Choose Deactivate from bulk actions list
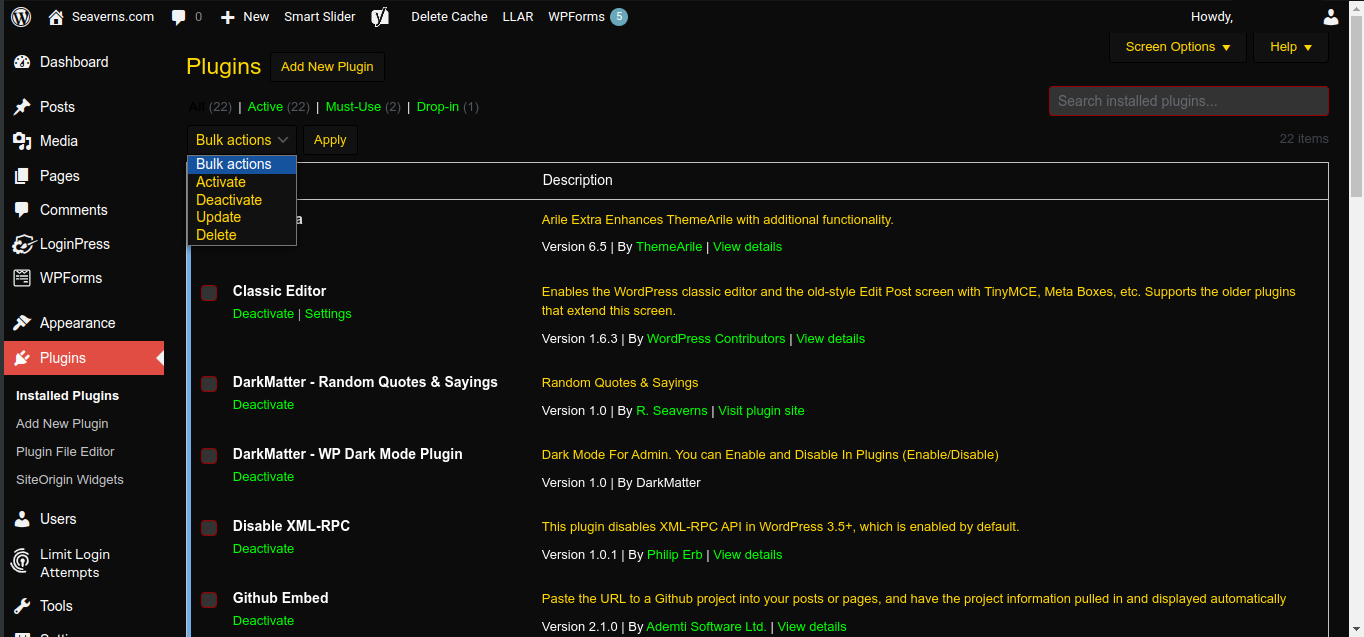This screenshot has width=1364, height=637. [x=242, y=200]
